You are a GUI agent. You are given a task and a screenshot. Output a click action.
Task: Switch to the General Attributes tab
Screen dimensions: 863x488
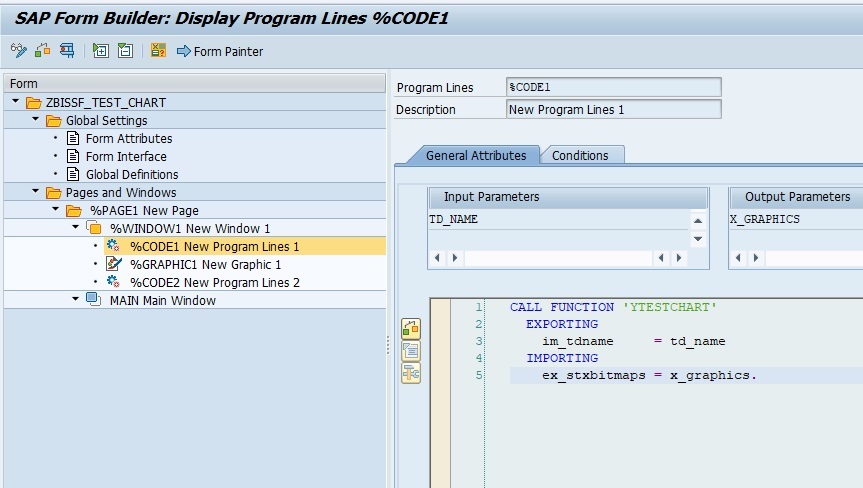pos(476,156)
